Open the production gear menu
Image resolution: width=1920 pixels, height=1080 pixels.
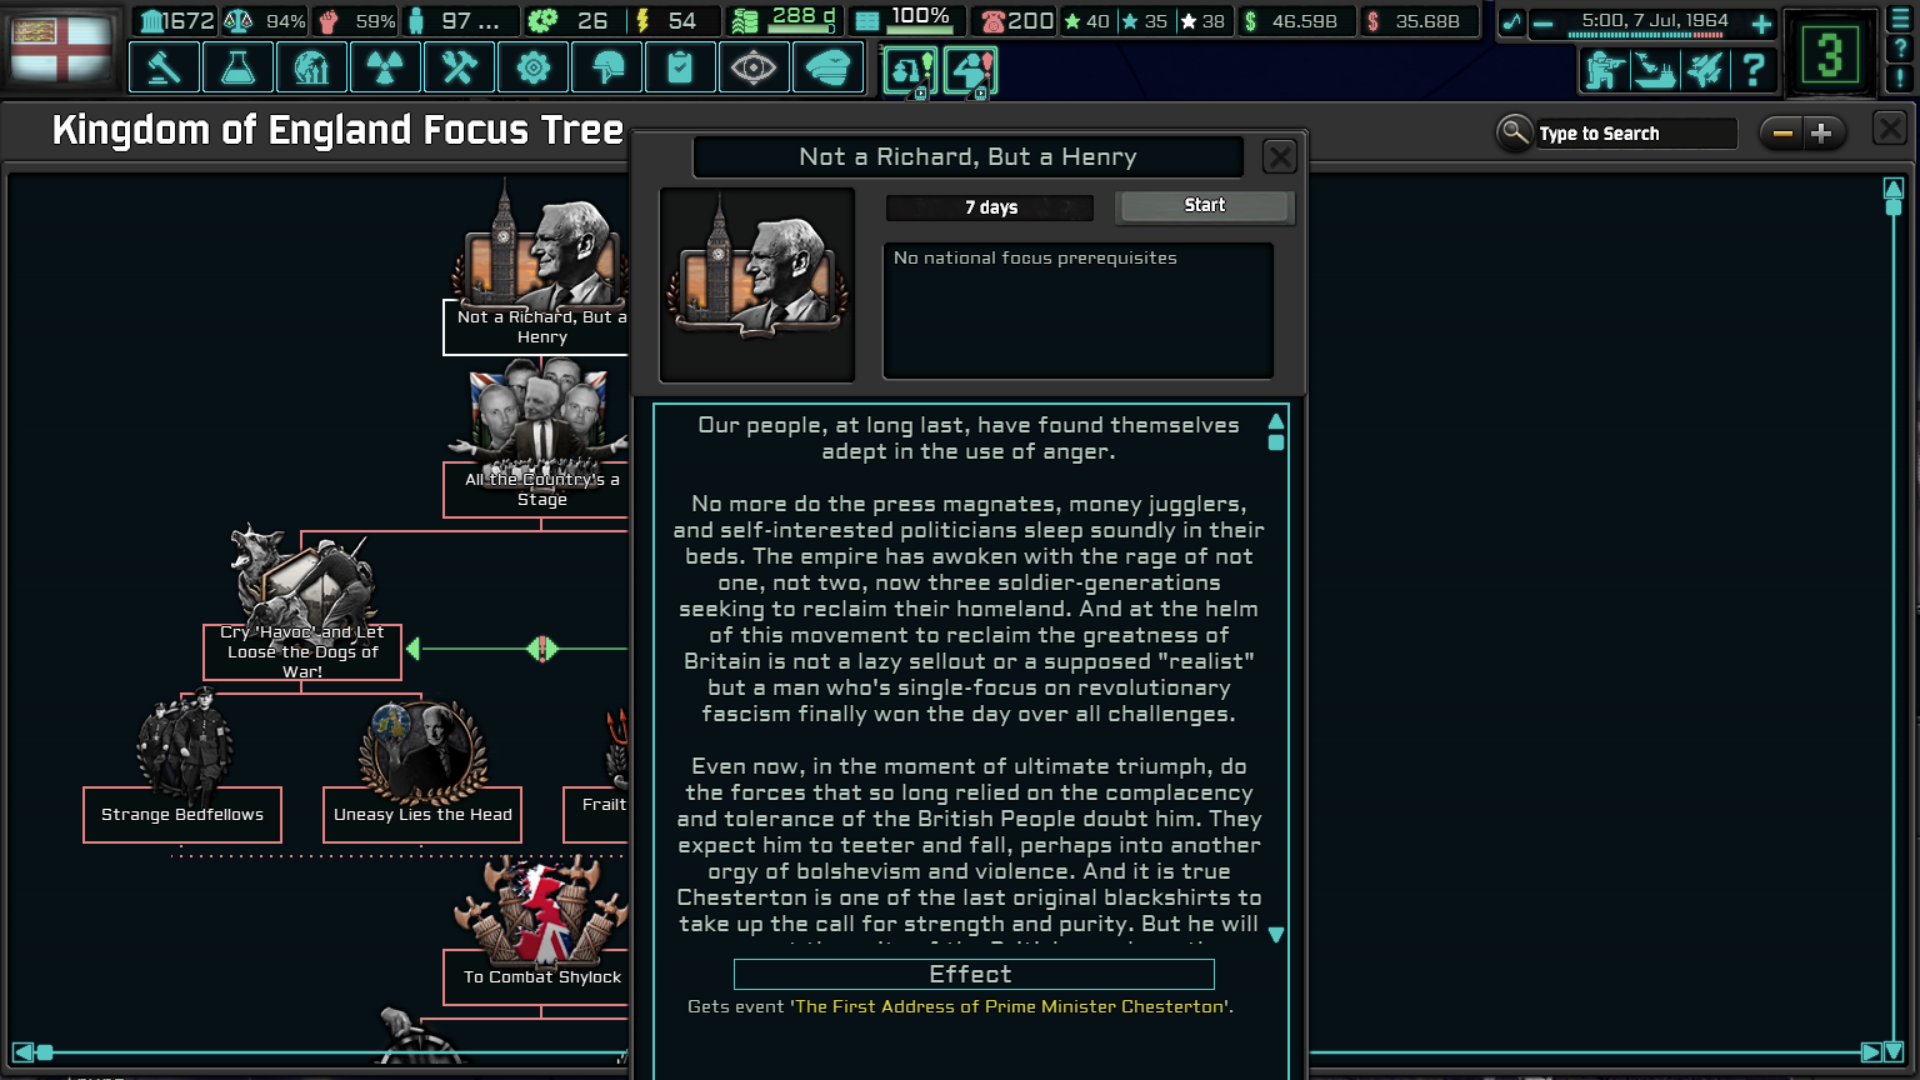tap(533, 68)
